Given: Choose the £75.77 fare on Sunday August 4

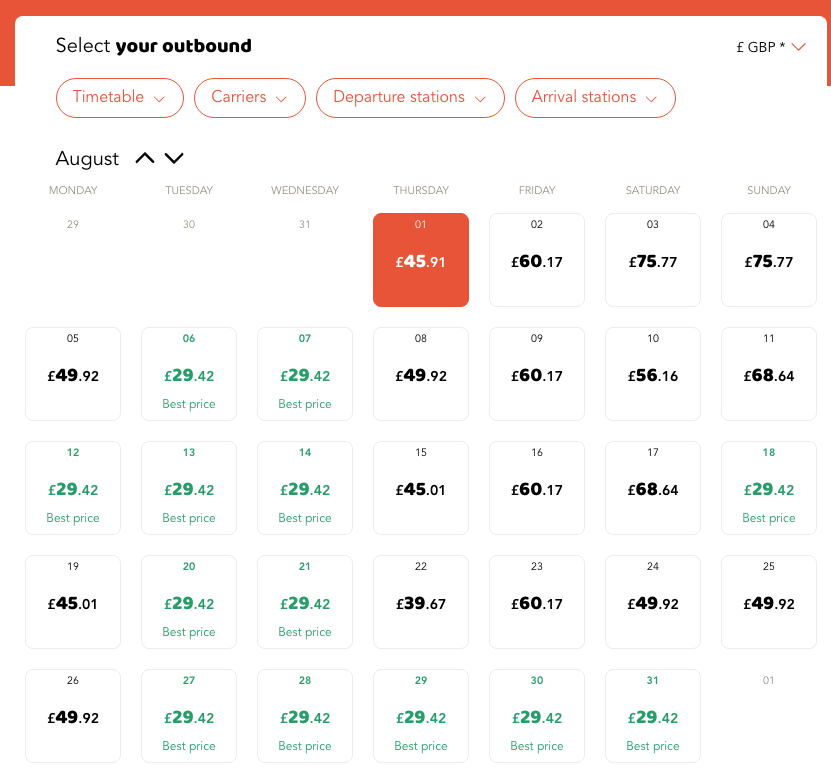Looking at the screenshot, I should [x=769, y=260].
